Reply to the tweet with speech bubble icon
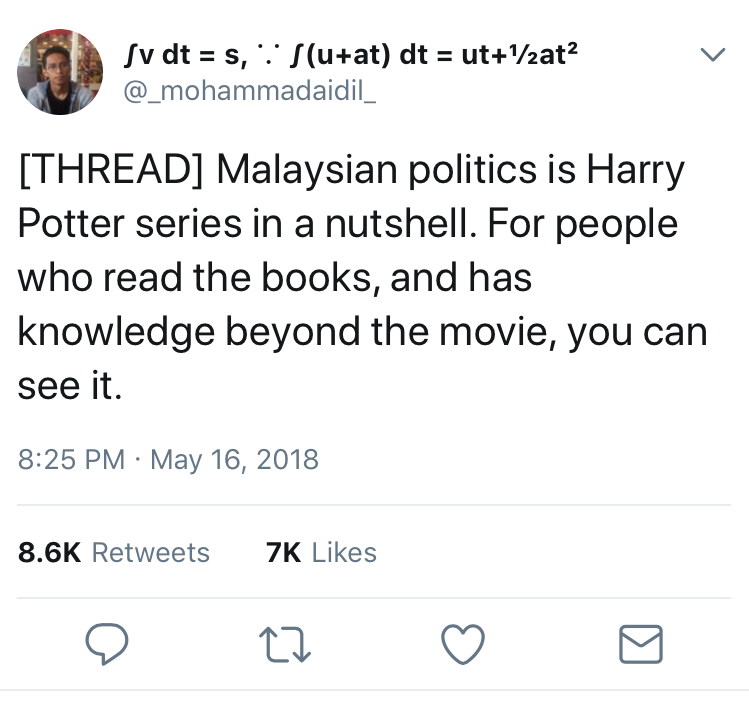This screenshot has width=749, height=701. coord(107,644)
